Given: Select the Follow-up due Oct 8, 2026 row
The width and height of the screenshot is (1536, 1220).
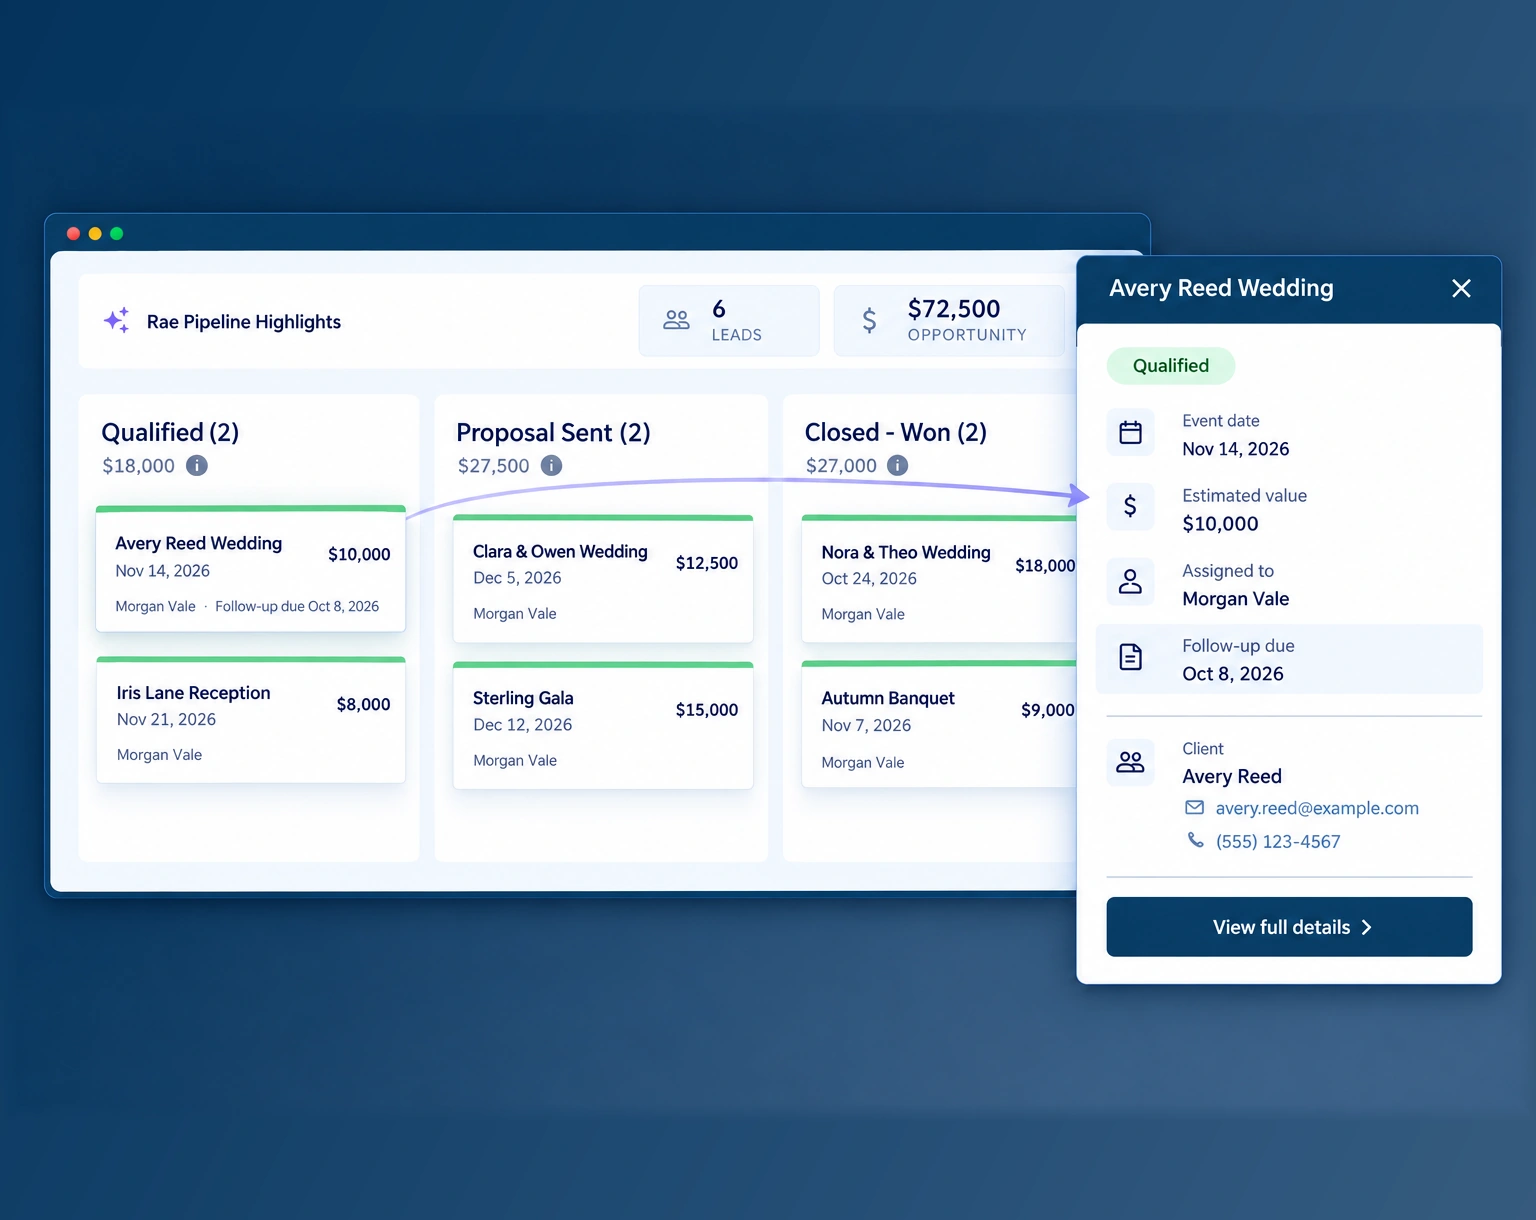Looking at the screenshot, I should [x=1289, y=659].
